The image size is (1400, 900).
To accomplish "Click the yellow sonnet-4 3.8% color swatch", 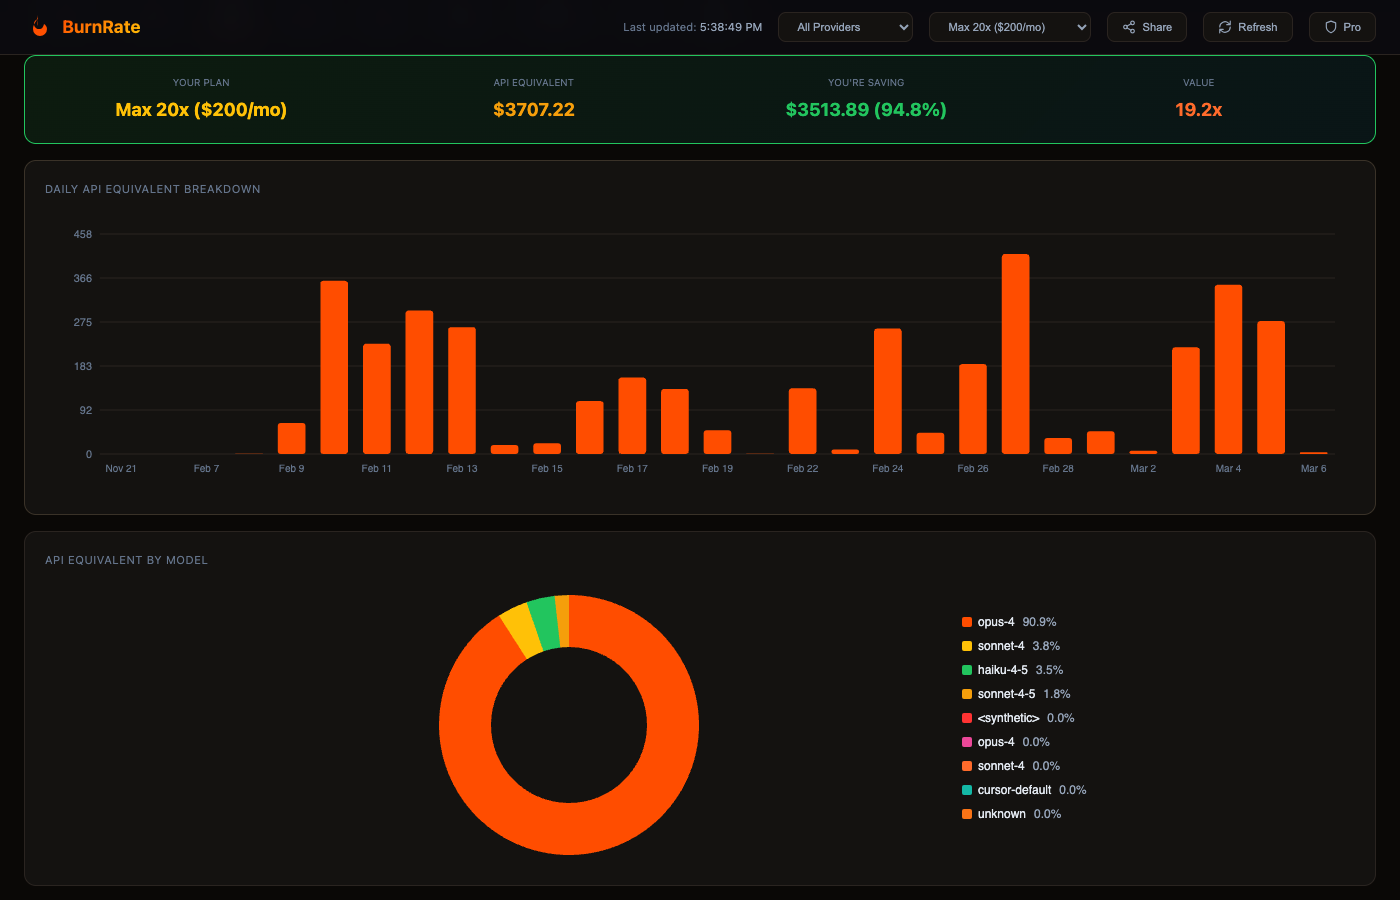I will click(x=967, y=646).
